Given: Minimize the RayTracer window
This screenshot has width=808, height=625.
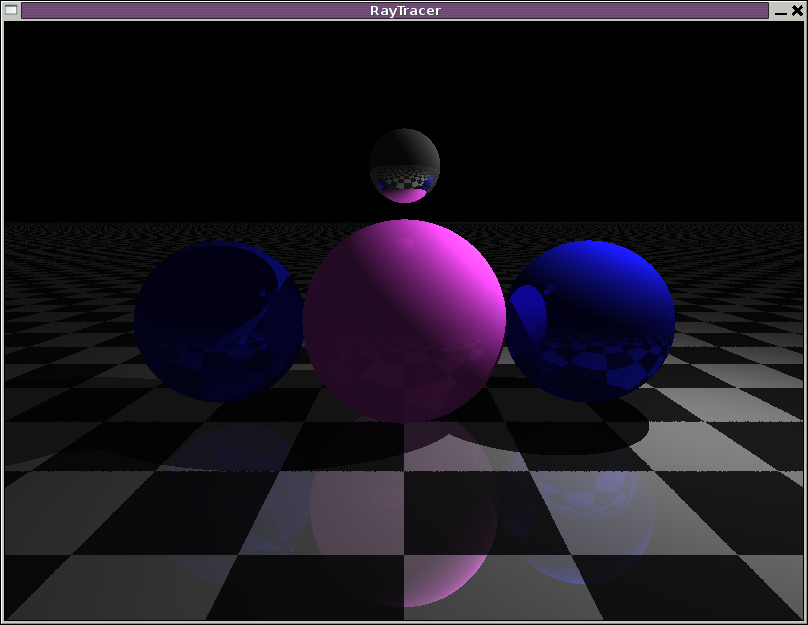Looking at the screenshot, I should (x=781, y=11).
